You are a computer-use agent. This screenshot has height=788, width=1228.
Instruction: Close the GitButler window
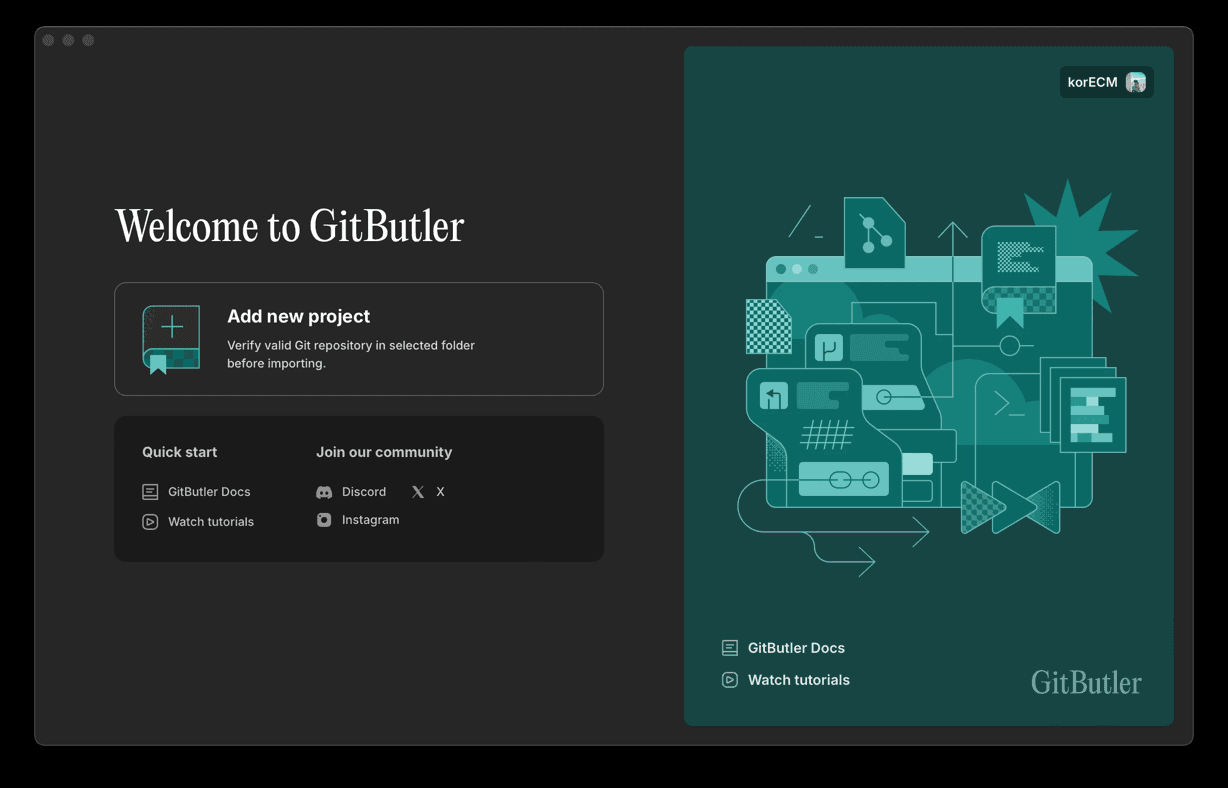click(48, 40)
